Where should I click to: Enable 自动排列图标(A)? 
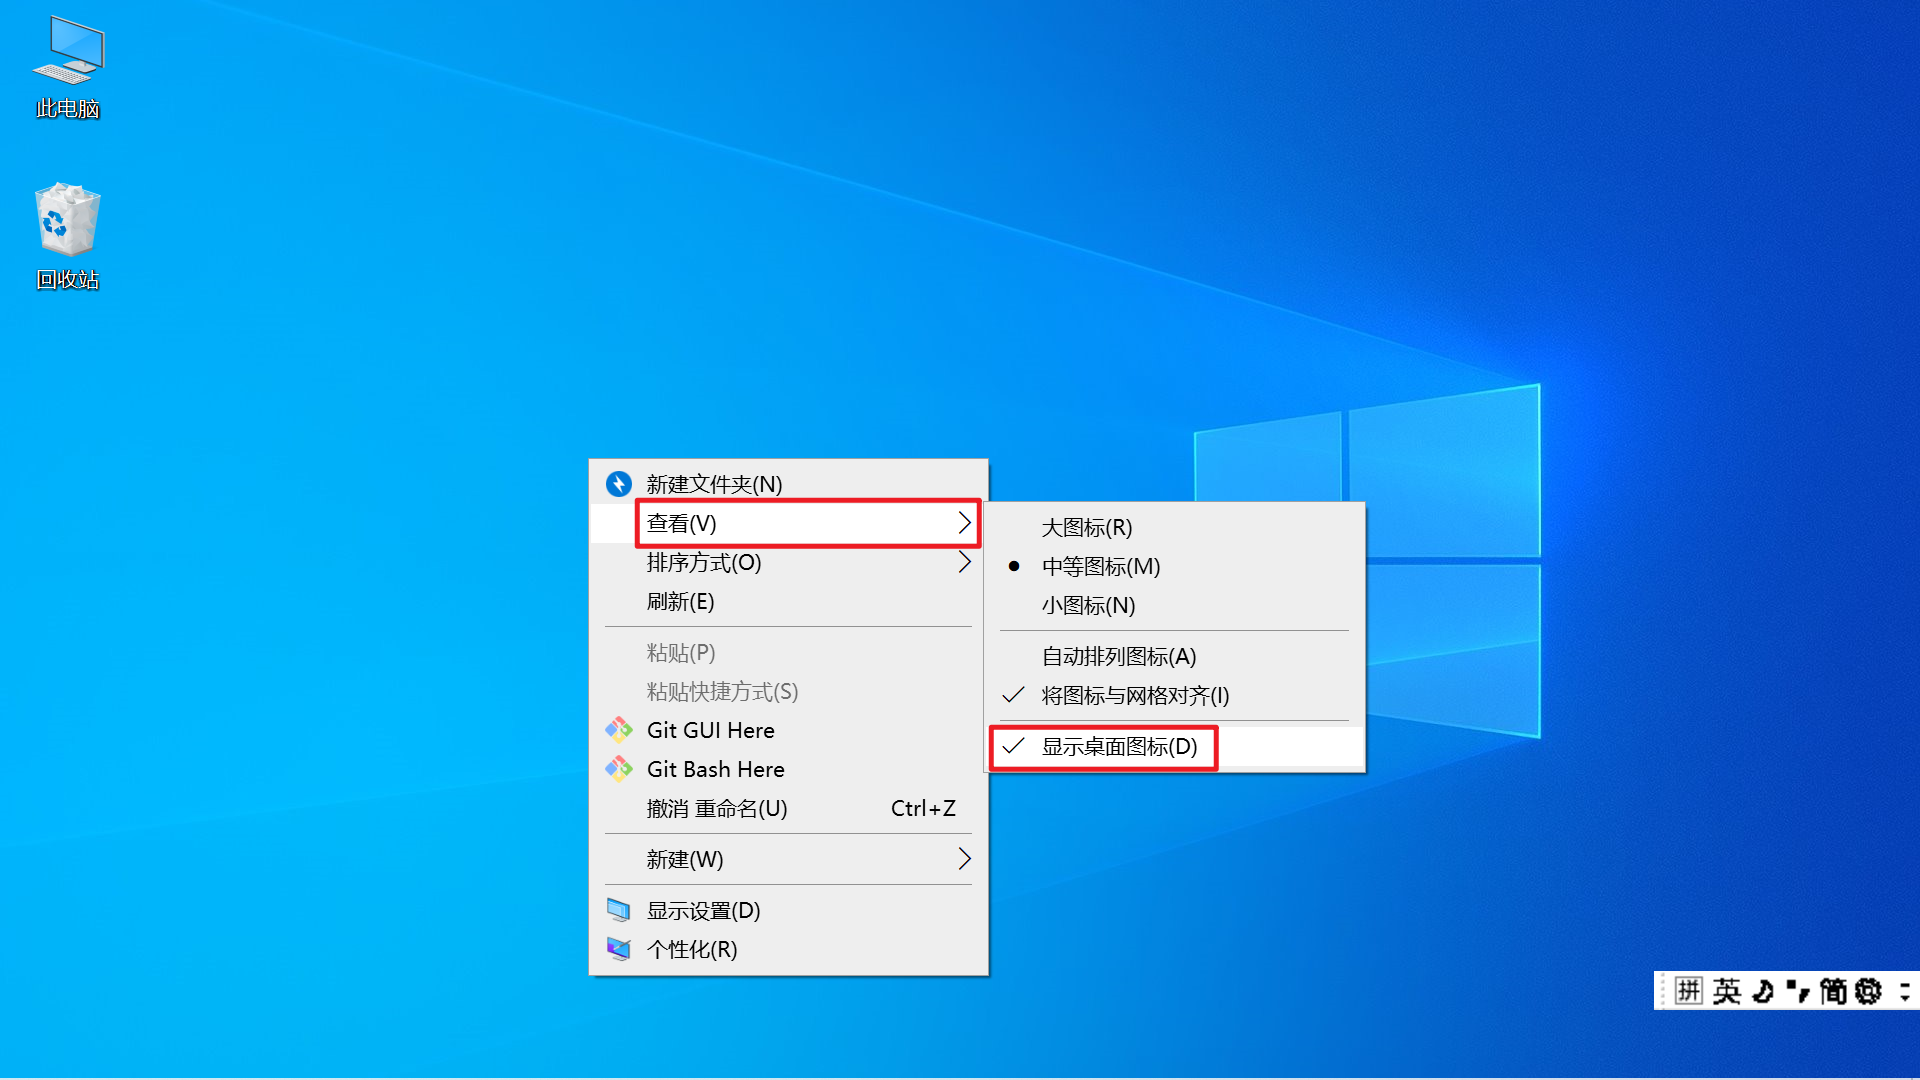coord(1176,656)
